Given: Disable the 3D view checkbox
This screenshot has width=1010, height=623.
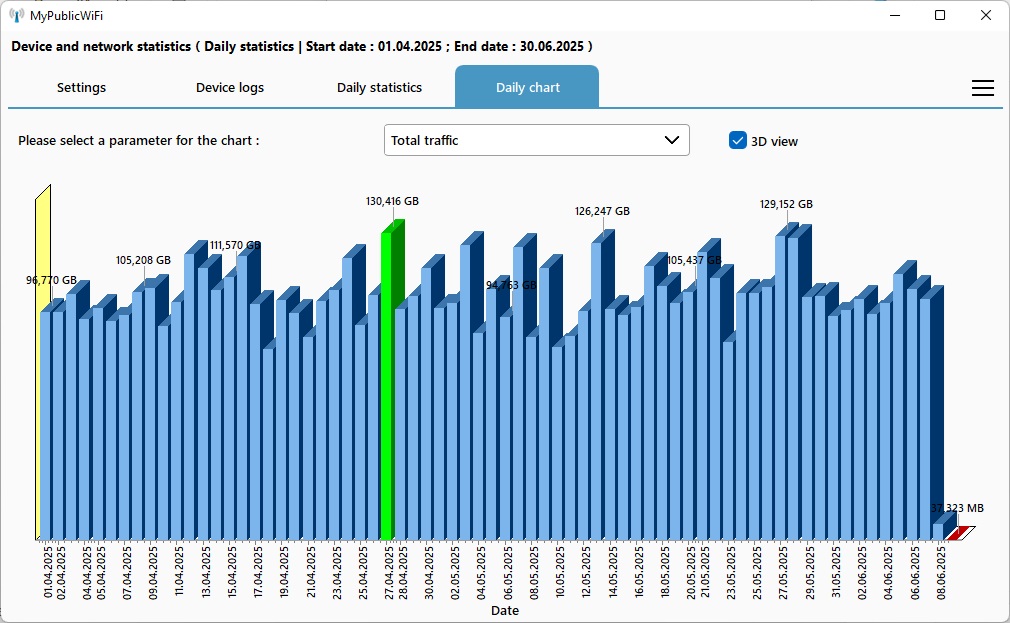Looking at the screenshot, I should pyautogui.click(x=738, y=141).
